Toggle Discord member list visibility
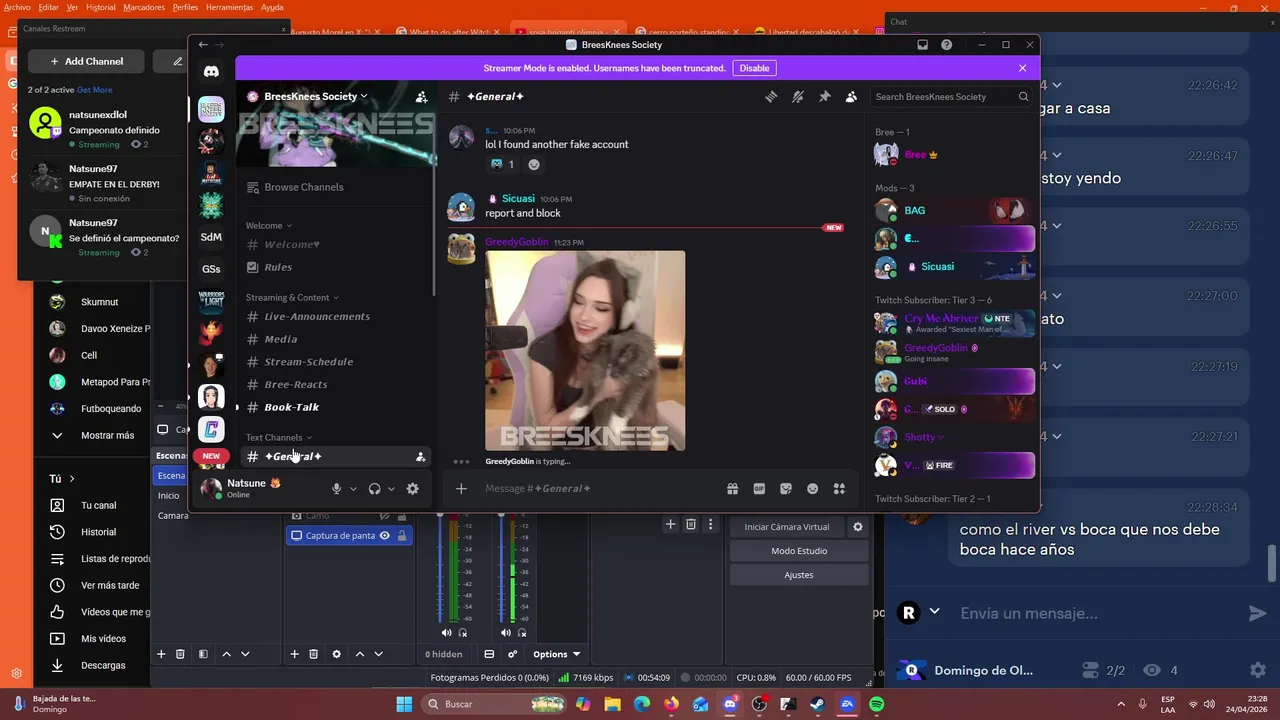Image resolution: width=1280 pixels, height=720 pixels. (x=851, y=97)
